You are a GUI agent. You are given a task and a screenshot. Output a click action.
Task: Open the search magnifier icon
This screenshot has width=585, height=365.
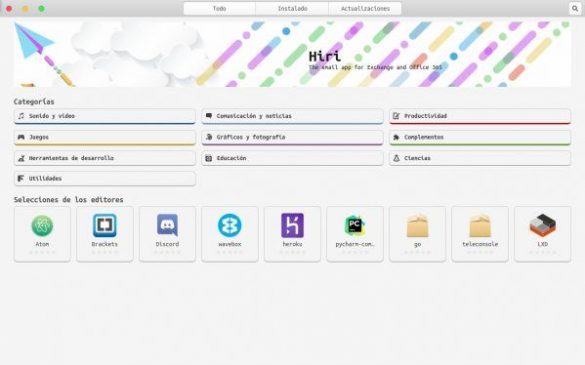click(575, 8)
